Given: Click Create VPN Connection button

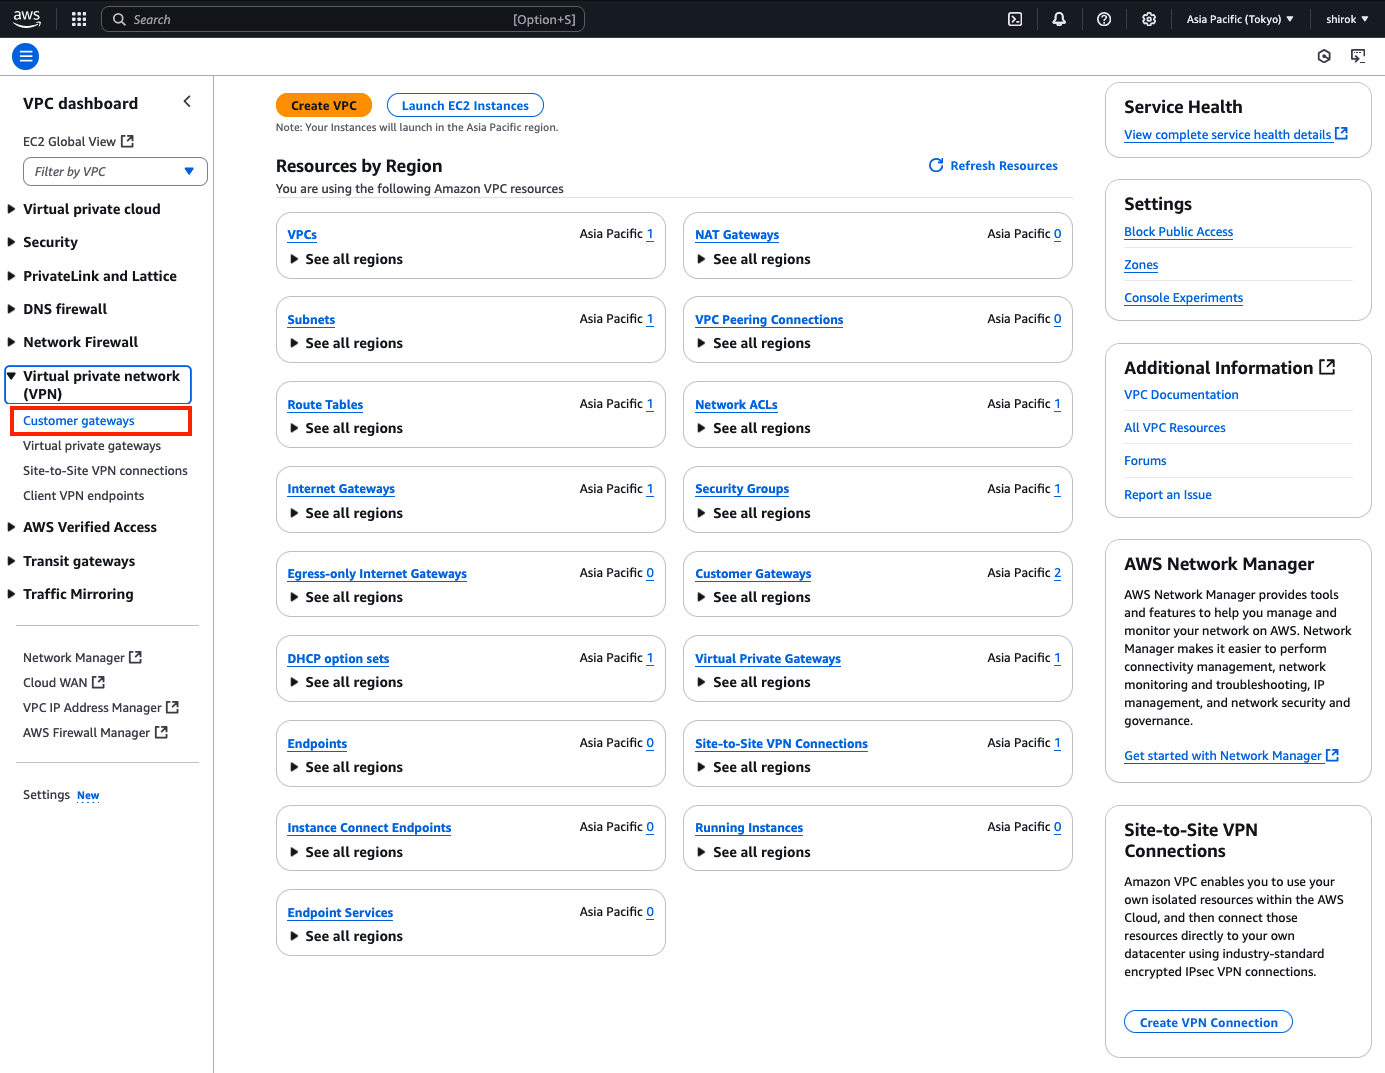Looking at the screenshot, I should coord(1209,1022).
